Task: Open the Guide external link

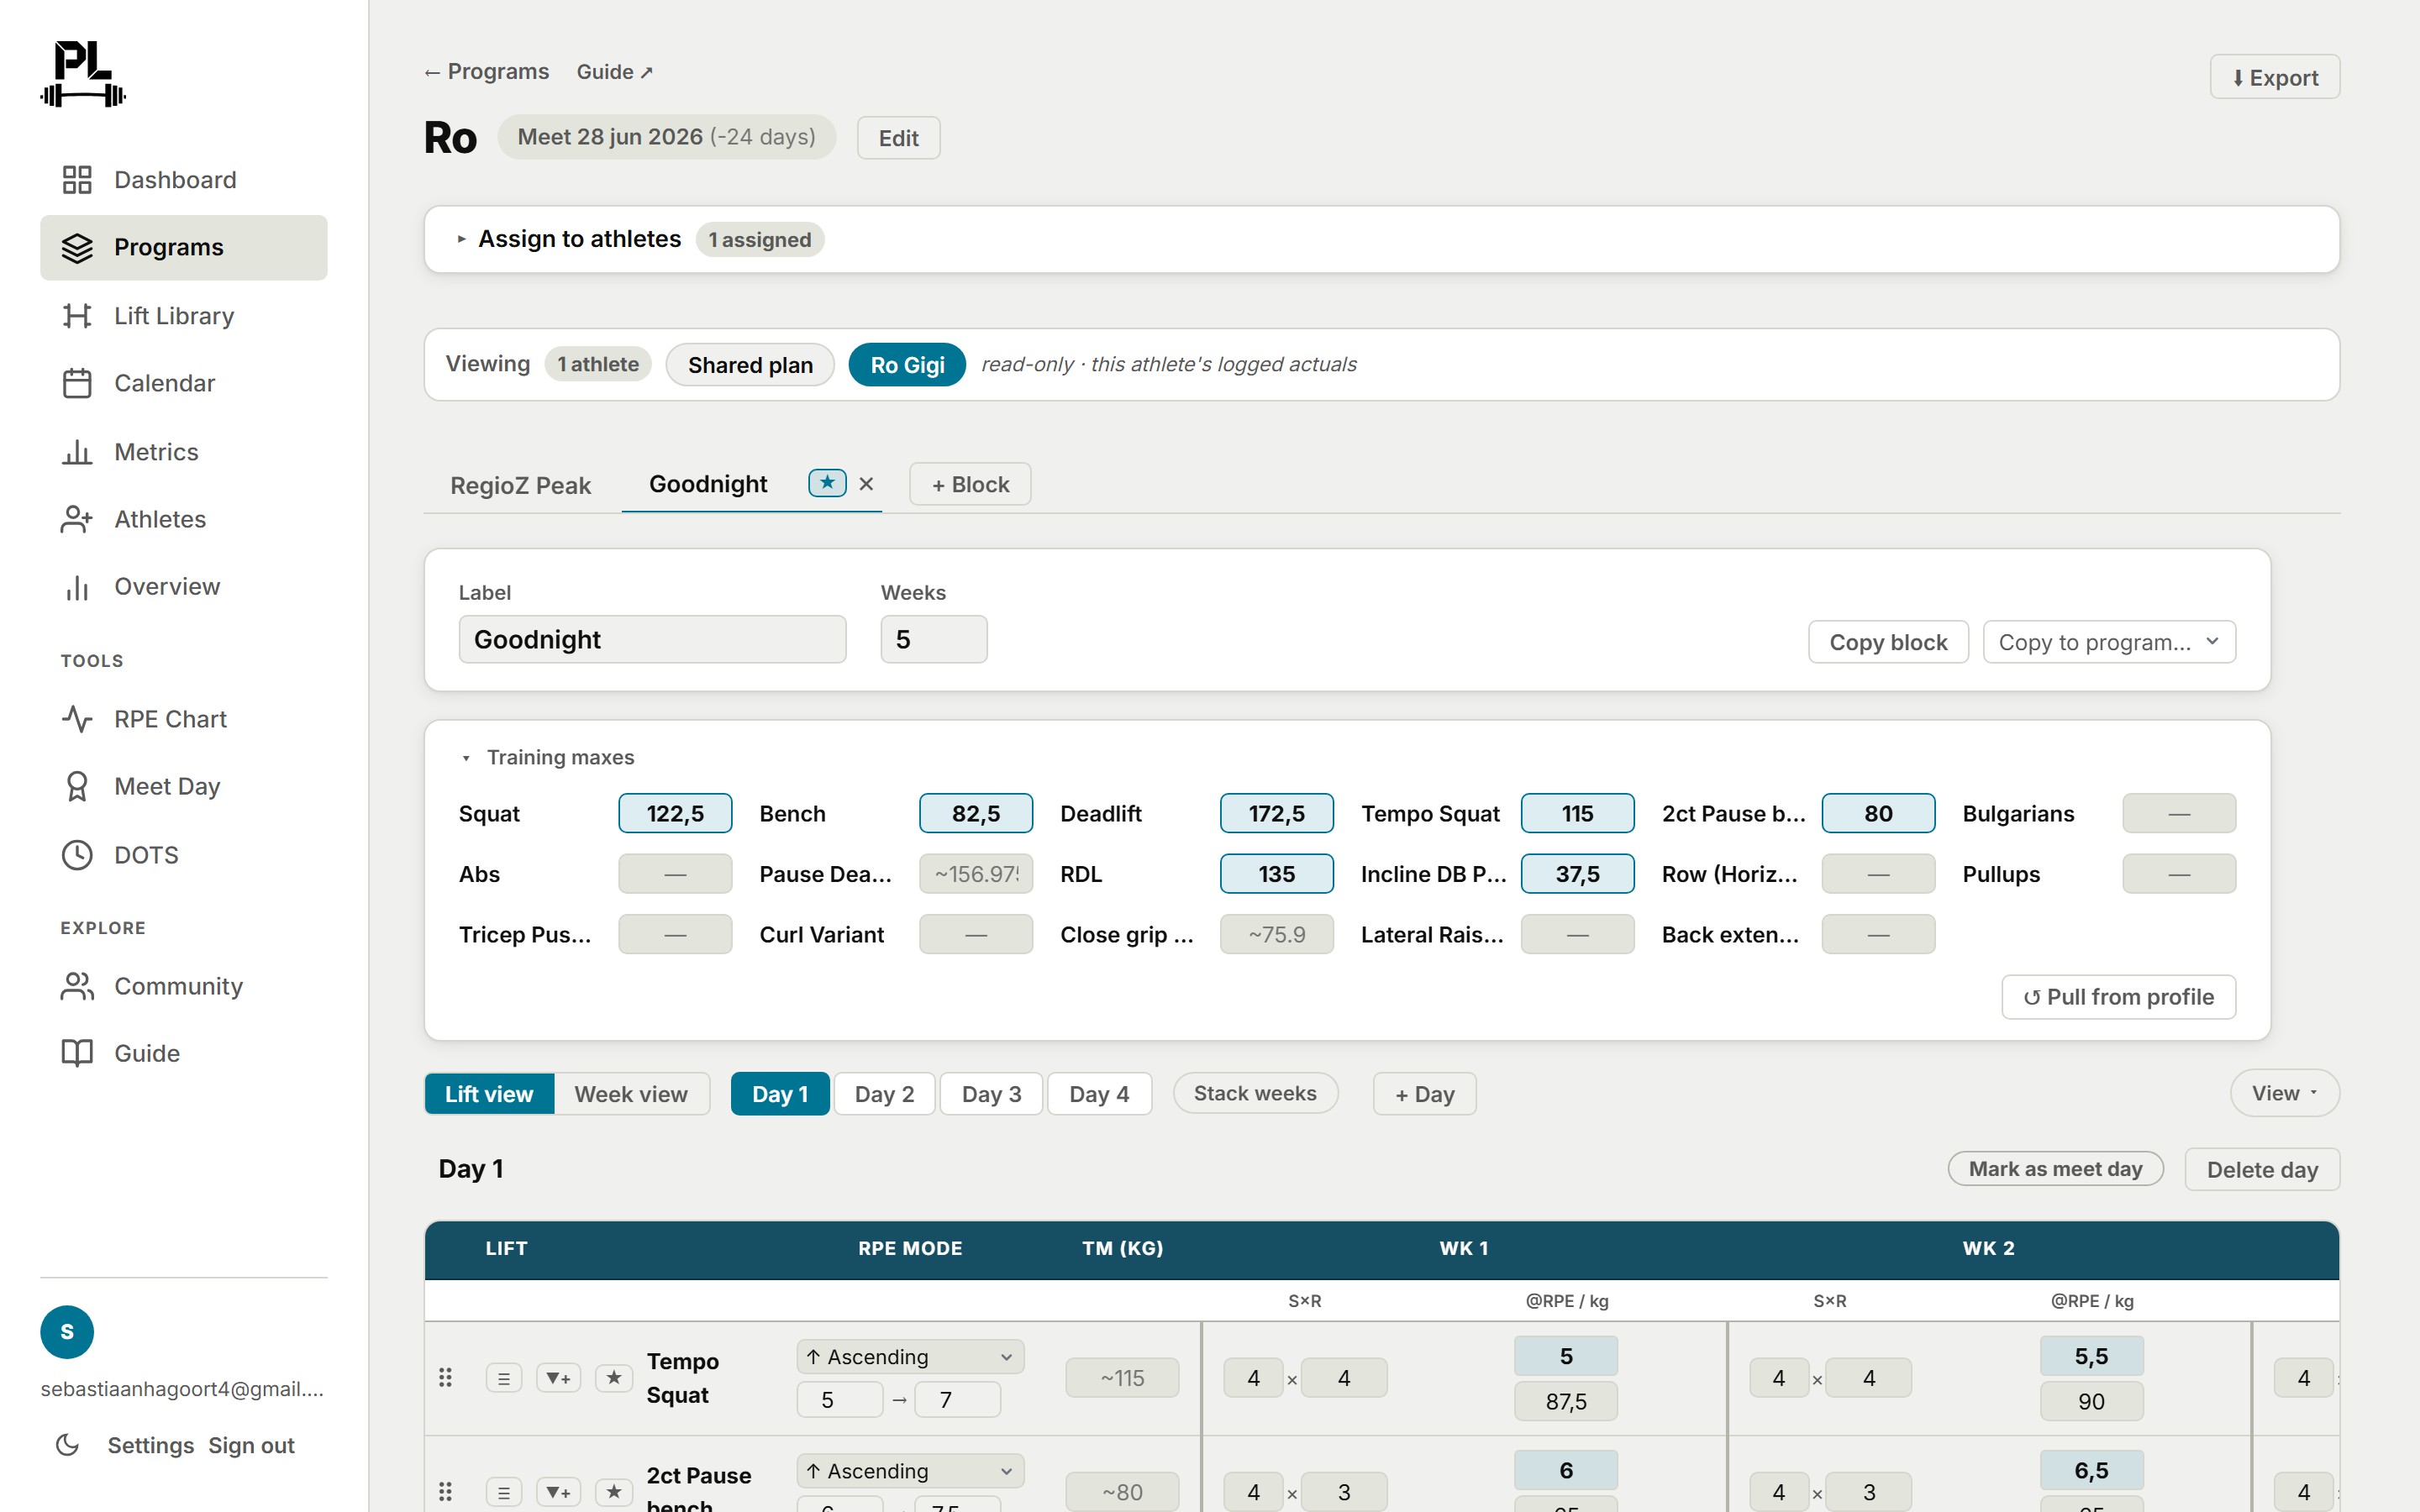Action: 614,72
